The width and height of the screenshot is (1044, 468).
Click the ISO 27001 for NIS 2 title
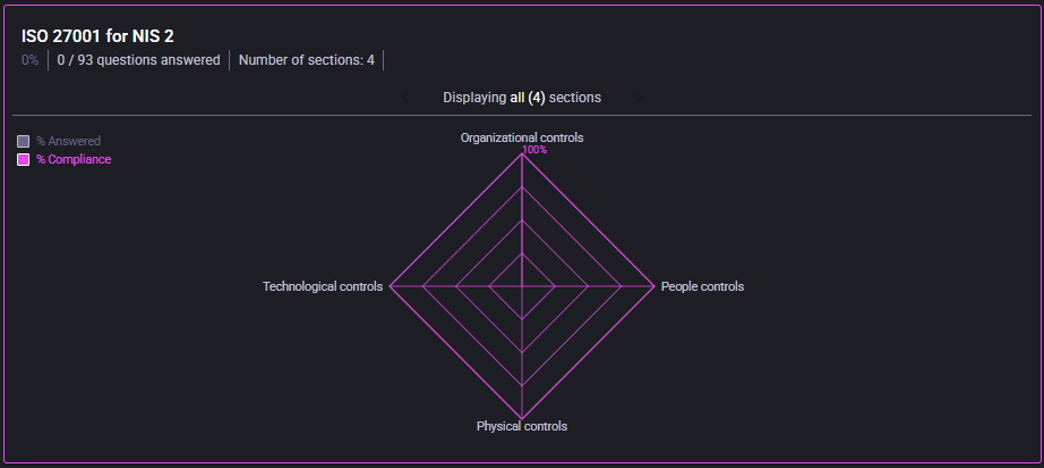pos(97,37)
